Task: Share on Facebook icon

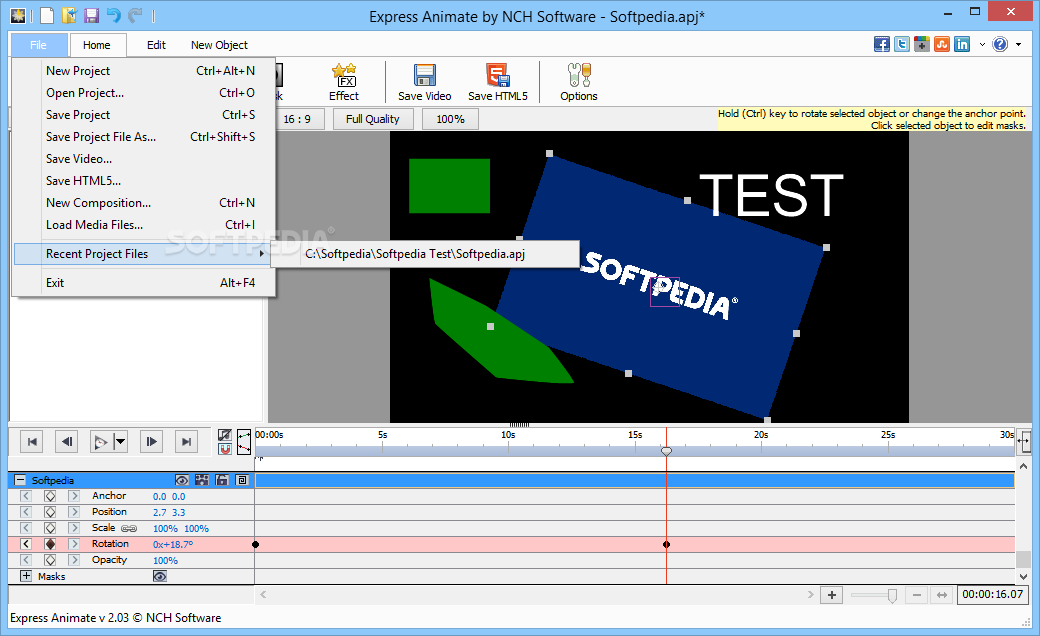Action: (x=881, y=44)
